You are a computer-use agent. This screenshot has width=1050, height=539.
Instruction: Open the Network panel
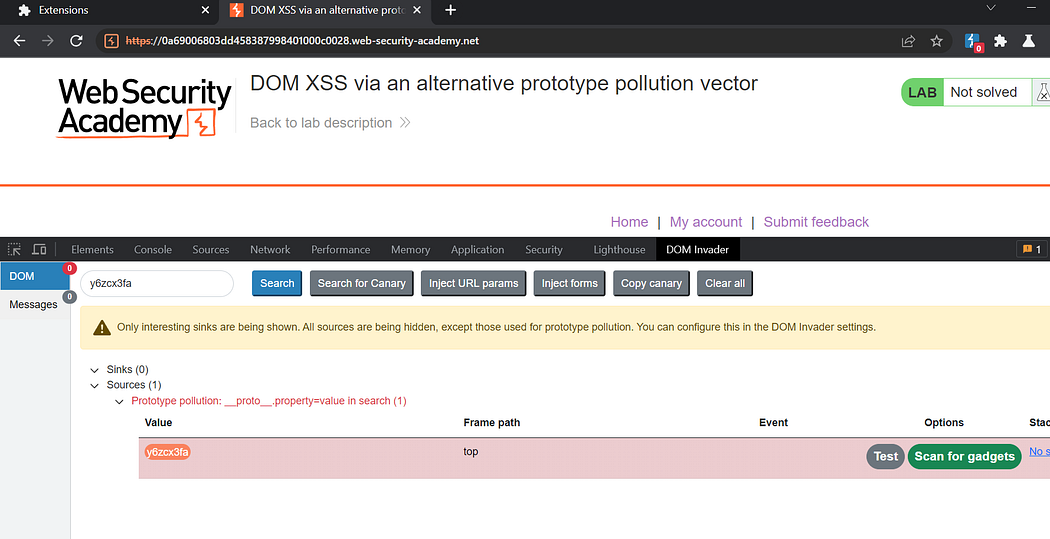pos(271,249)
